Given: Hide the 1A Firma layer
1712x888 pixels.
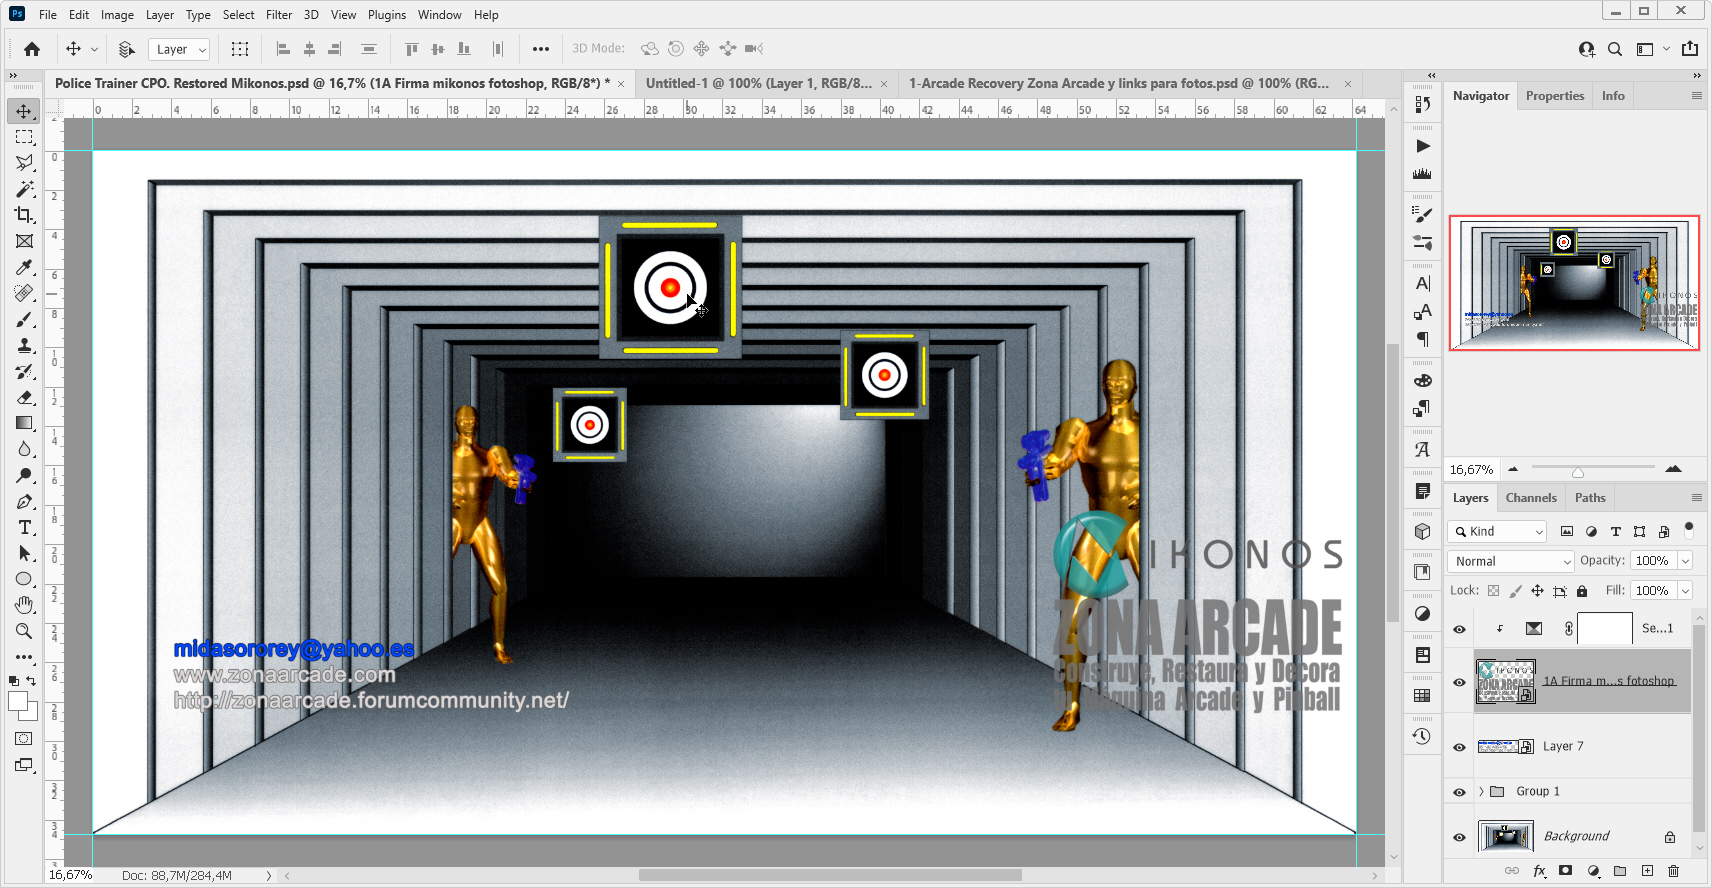Looking at the screenshot, I should 1459,682.
